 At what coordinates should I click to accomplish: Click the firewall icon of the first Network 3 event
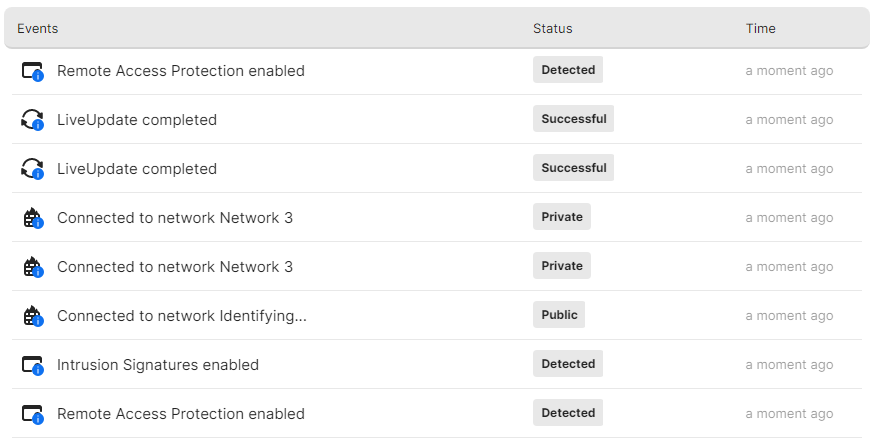[33, 218]
